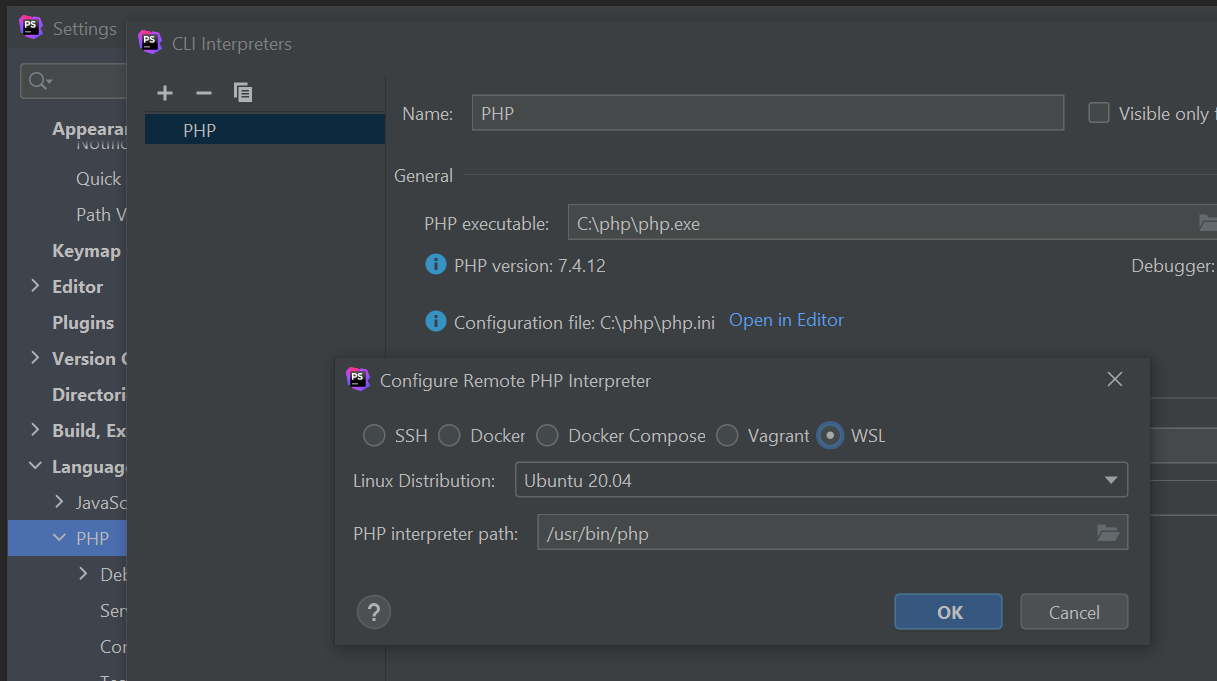
Task: Click the PHP version info icon
Action: tap(435, 264)
